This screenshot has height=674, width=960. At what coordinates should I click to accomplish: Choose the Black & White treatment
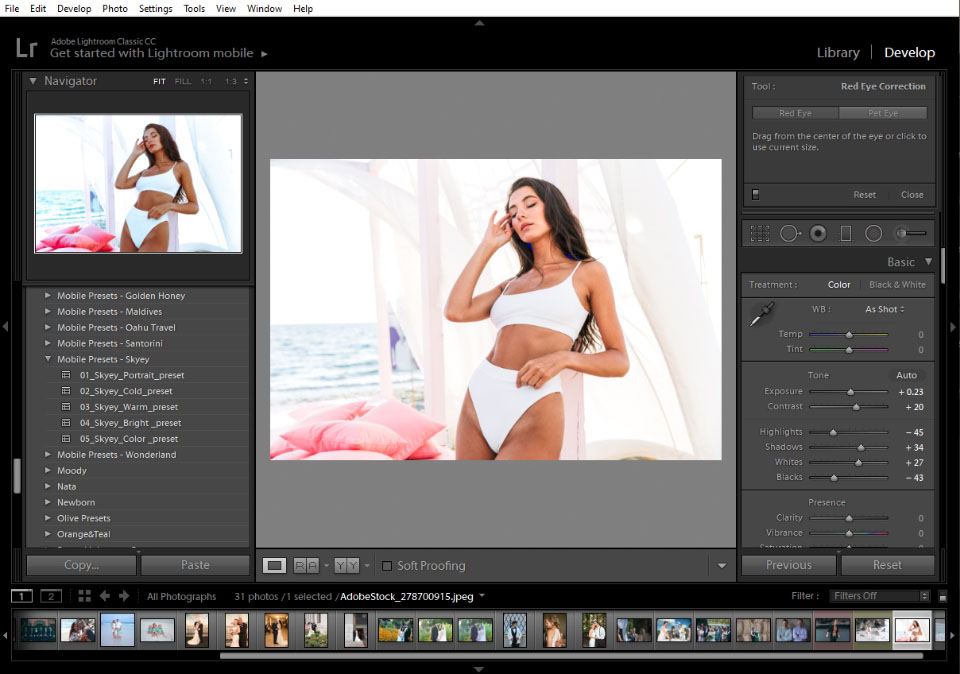(x=897, y=285)
